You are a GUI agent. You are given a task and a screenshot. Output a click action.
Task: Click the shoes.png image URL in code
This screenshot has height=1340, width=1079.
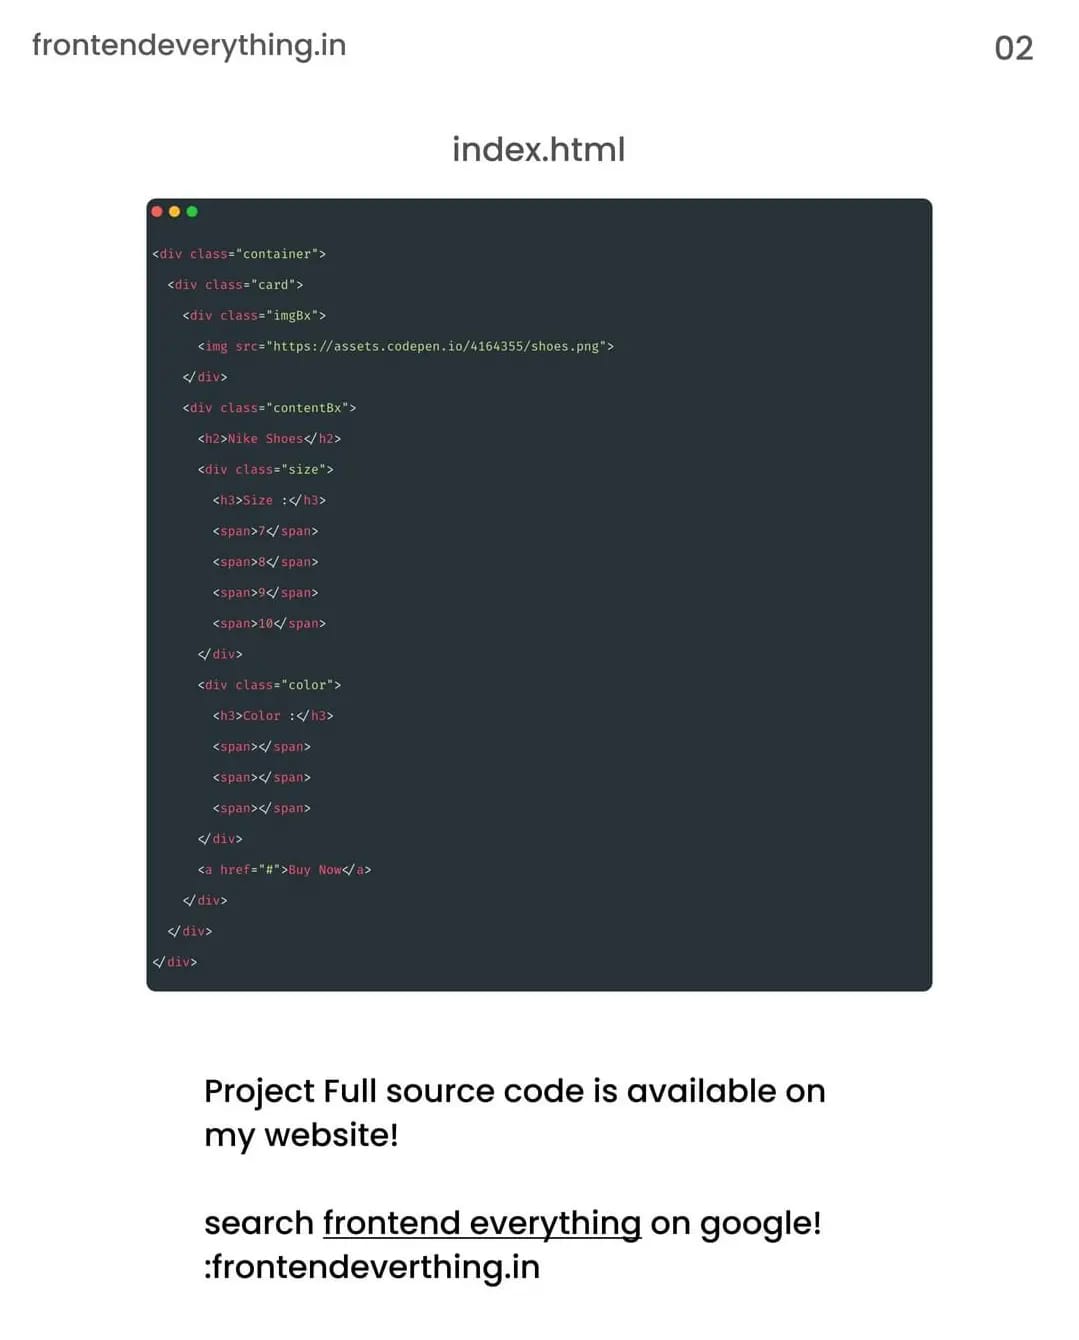coord(436,346)
